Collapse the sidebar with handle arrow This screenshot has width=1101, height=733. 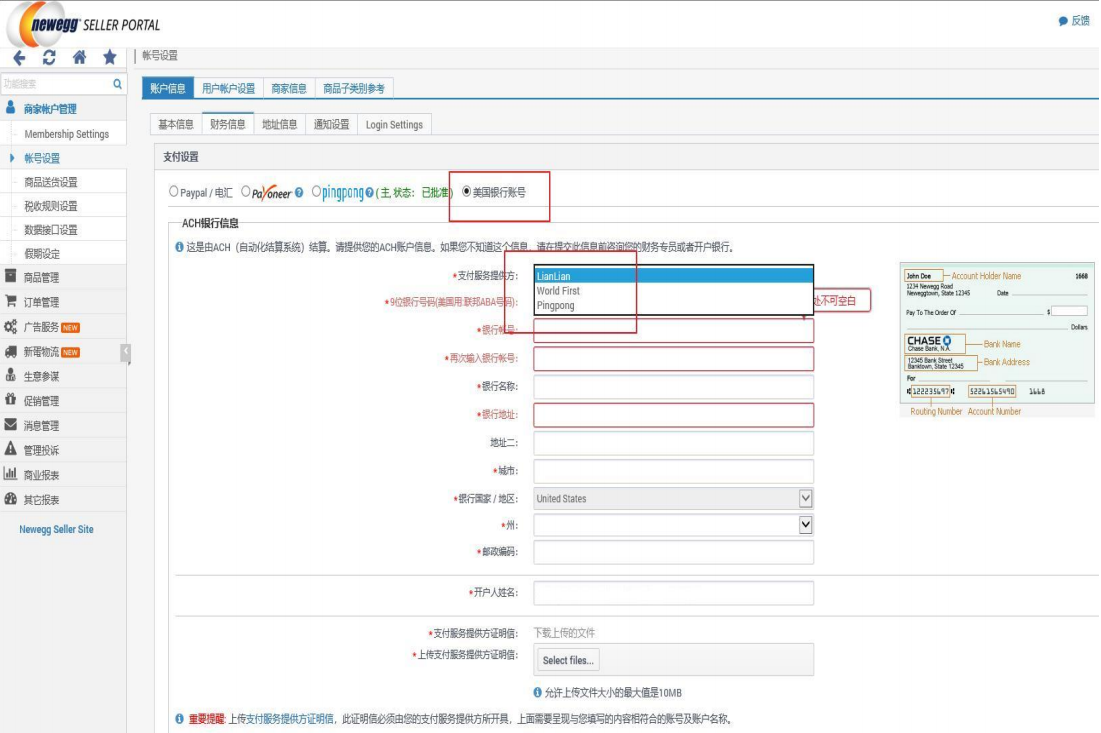[126, 352]
